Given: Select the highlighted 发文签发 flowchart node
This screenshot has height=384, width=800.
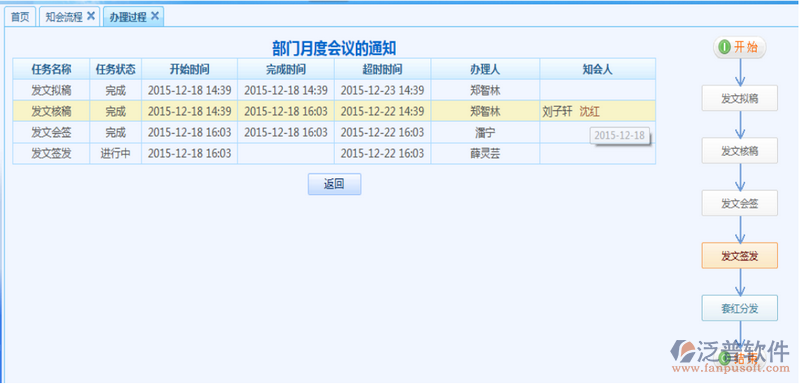Looking at the screenshot, I should 739,255.
